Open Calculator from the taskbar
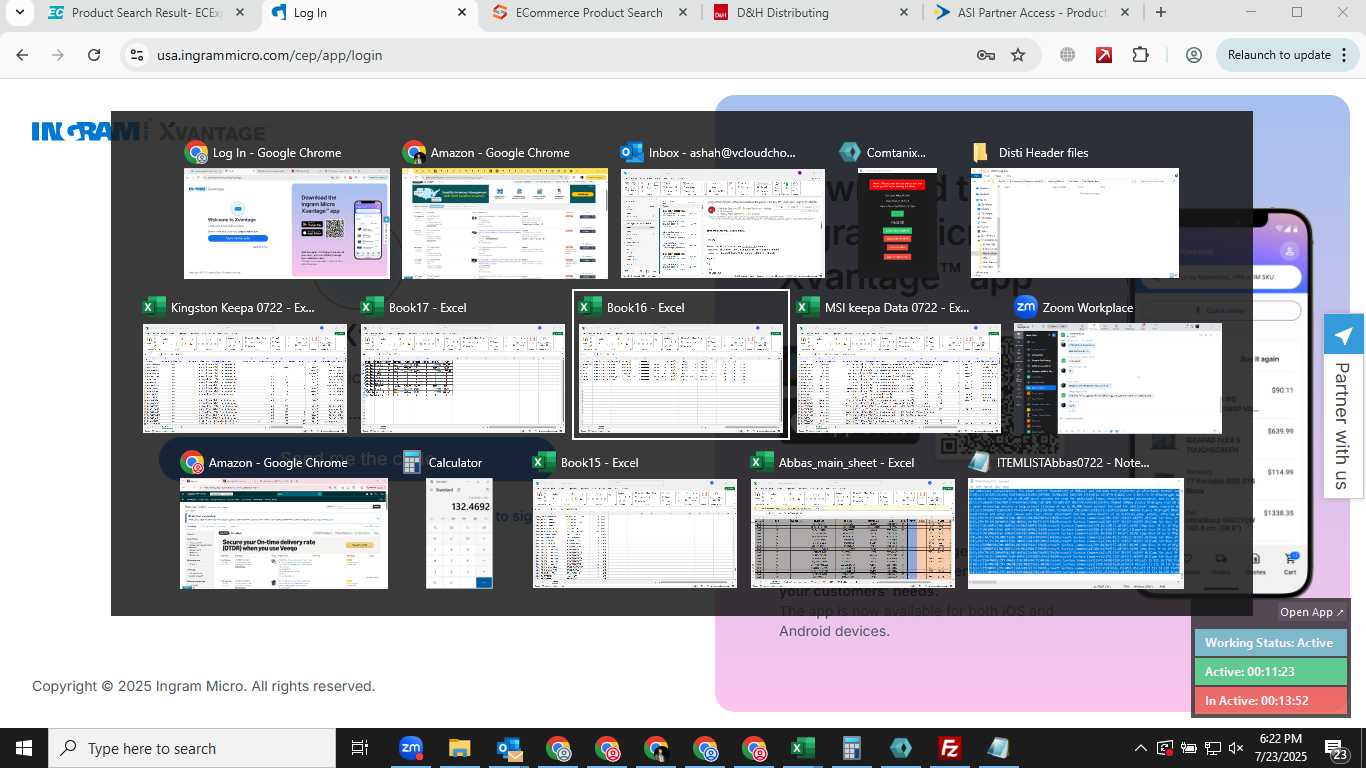The height and width of the screenshot is (768, 1366). click(x=852, y=748)
